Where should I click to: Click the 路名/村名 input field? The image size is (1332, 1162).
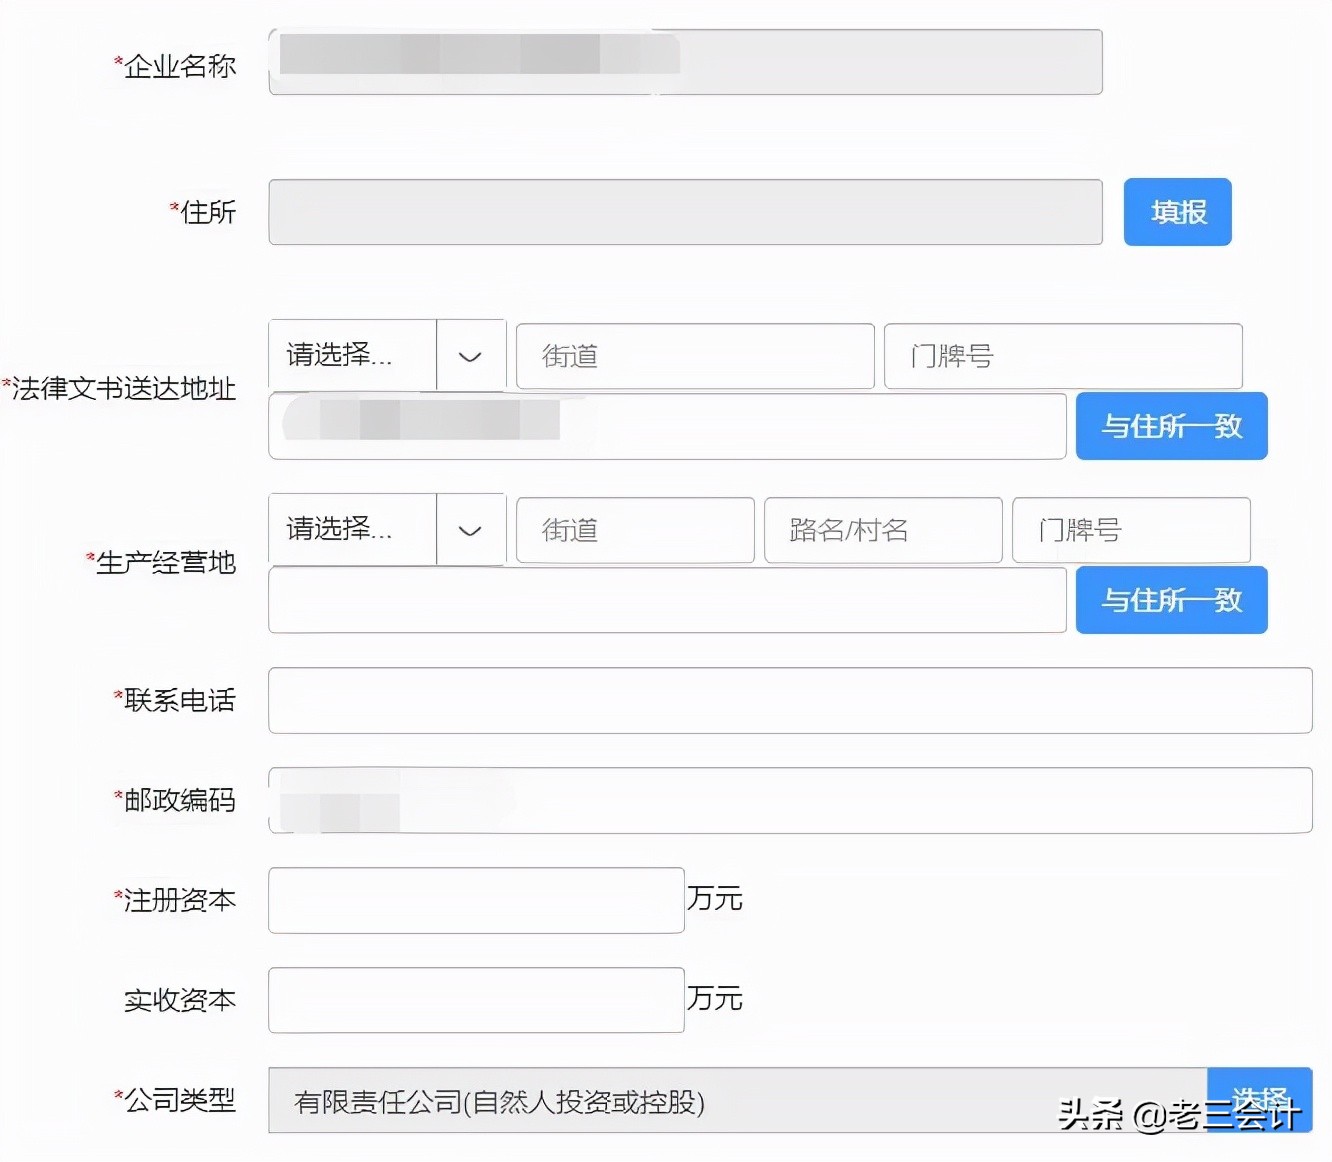tap(882, 530)
